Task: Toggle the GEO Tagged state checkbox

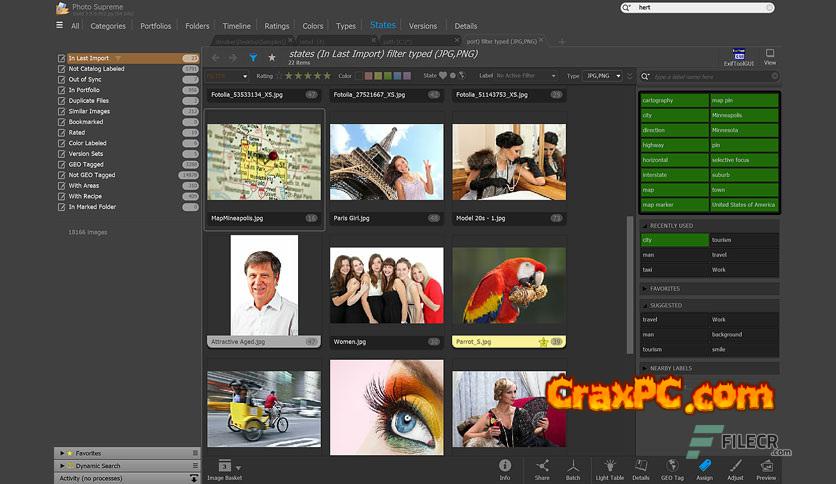Action: [x=62, y=164]
